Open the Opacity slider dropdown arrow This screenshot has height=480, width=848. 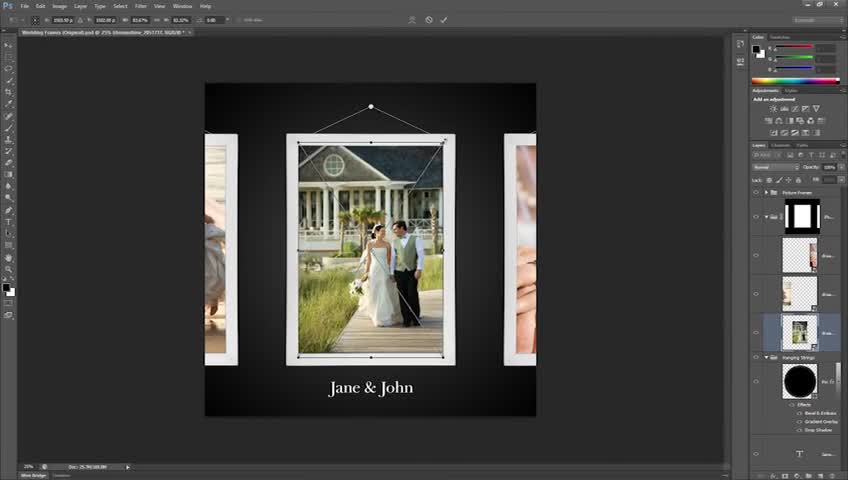[x=842, y=167]
